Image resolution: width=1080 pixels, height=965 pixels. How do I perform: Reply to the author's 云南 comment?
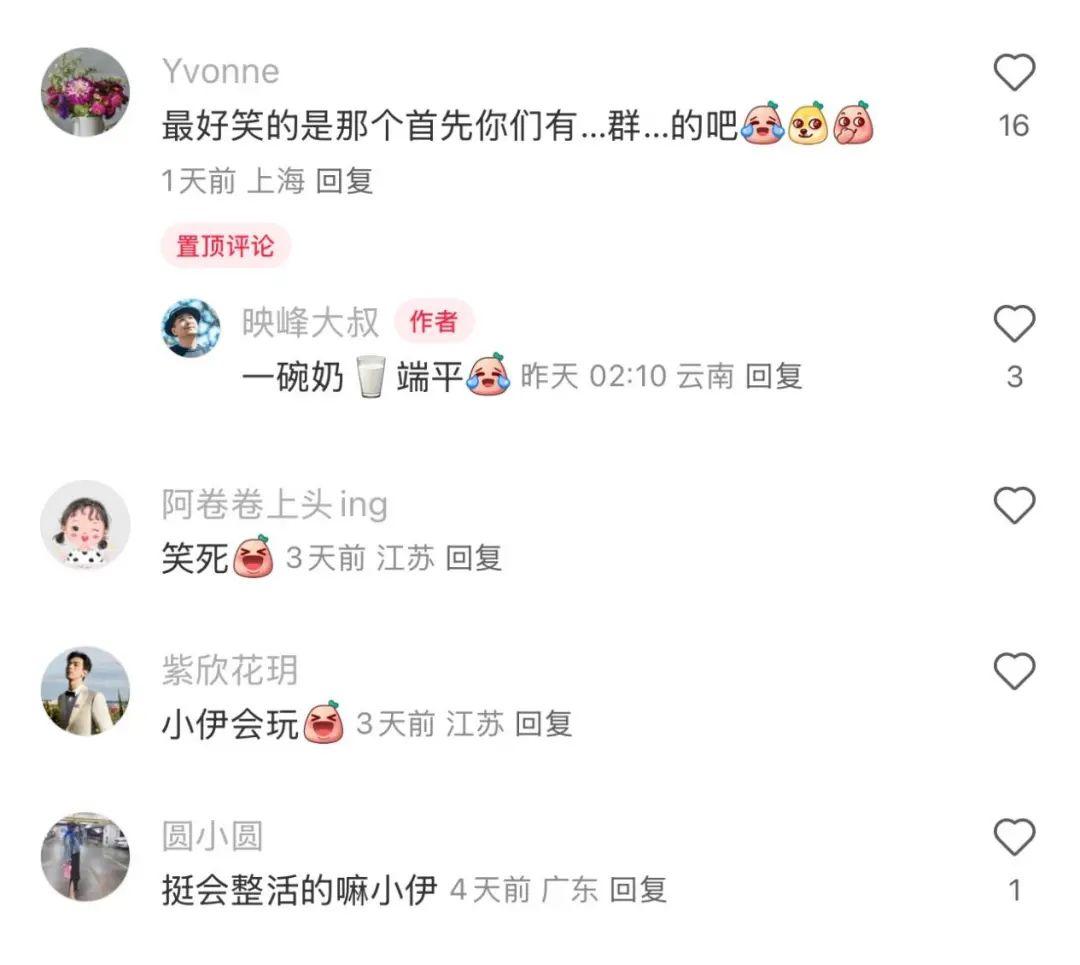774,377
